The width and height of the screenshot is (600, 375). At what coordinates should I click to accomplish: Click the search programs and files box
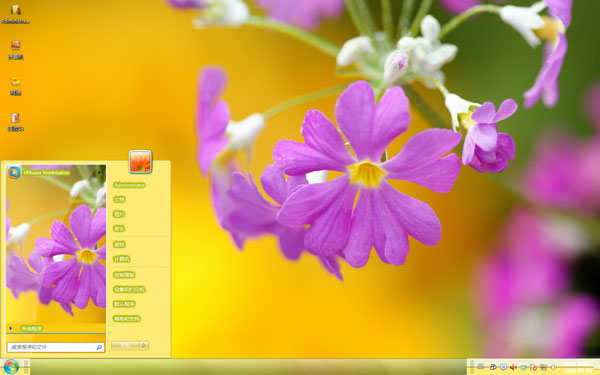pyautogui.click(x=55, y=347)
